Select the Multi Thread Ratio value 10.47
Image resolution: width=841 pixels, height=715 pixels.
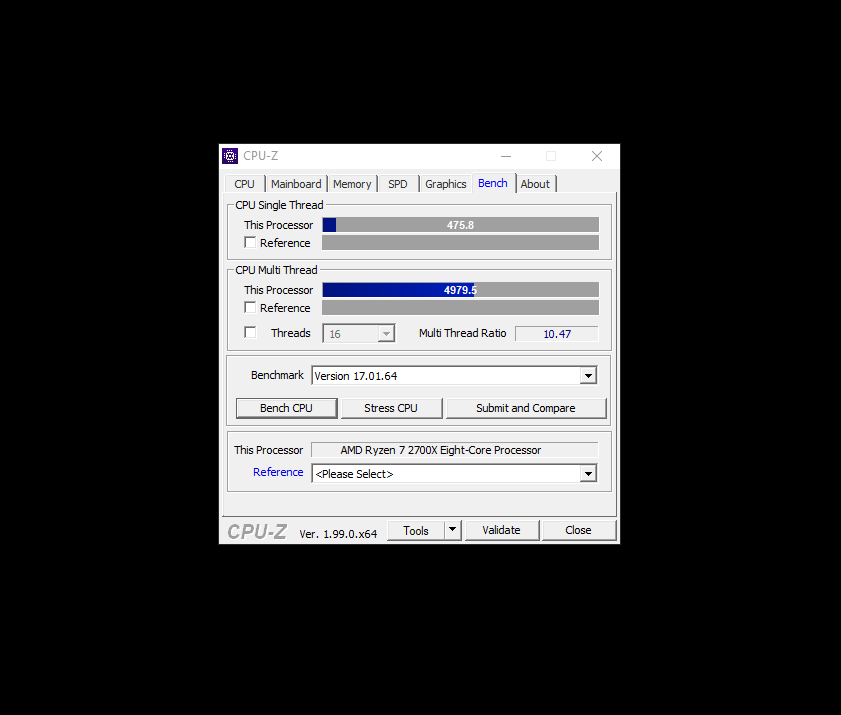[557, 334]
